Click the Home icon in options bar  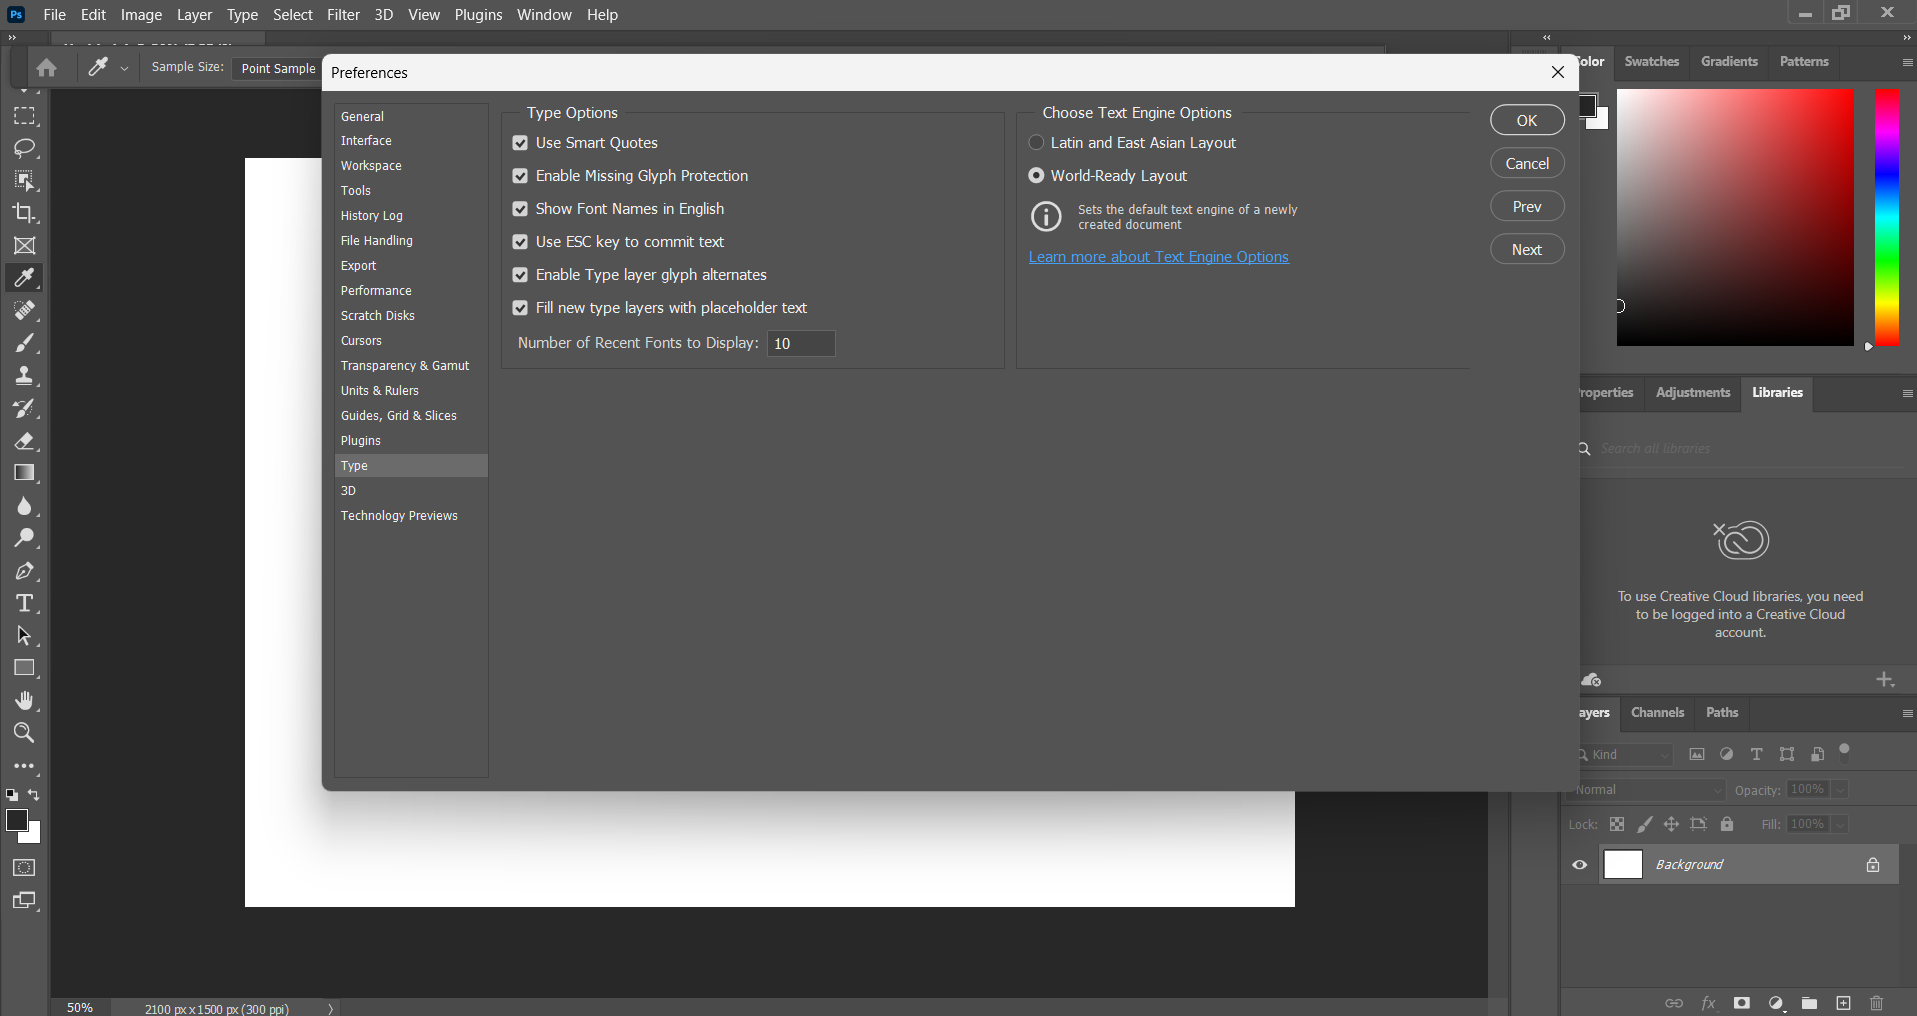tap(46, 68)
